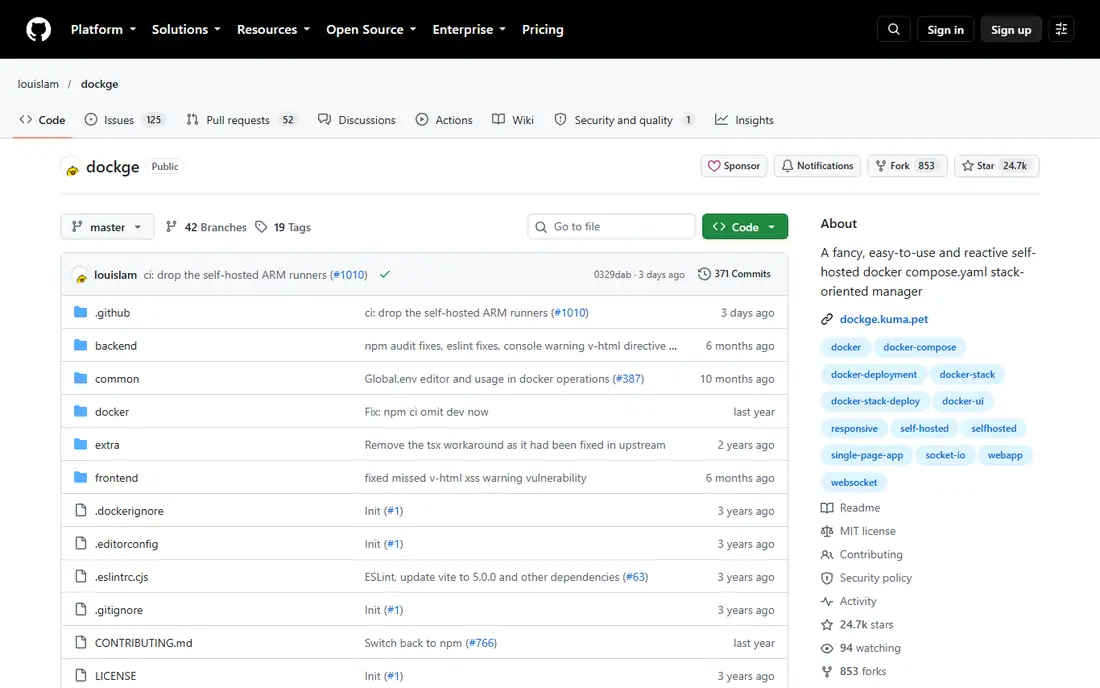Click the .eslintrc.cjs file icon
The width and height of the screenshot is (1100, 688).
pos(81,576)
